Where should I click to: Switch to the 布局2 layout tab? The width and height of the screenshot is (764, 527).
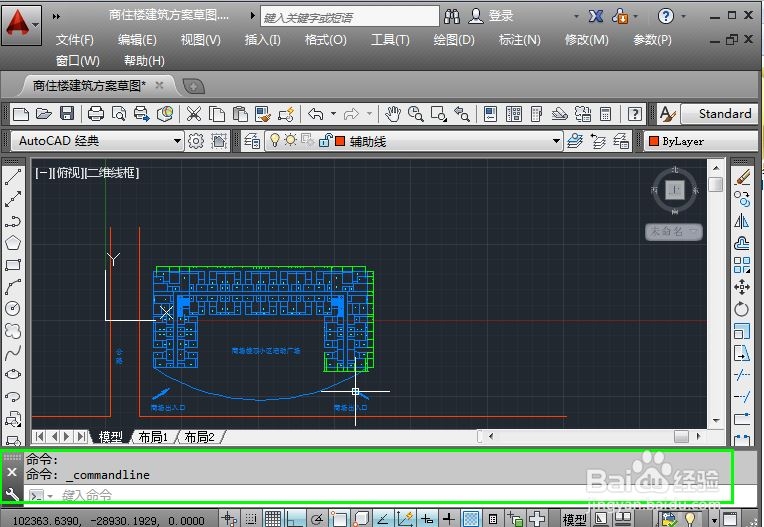coord(199,437)
